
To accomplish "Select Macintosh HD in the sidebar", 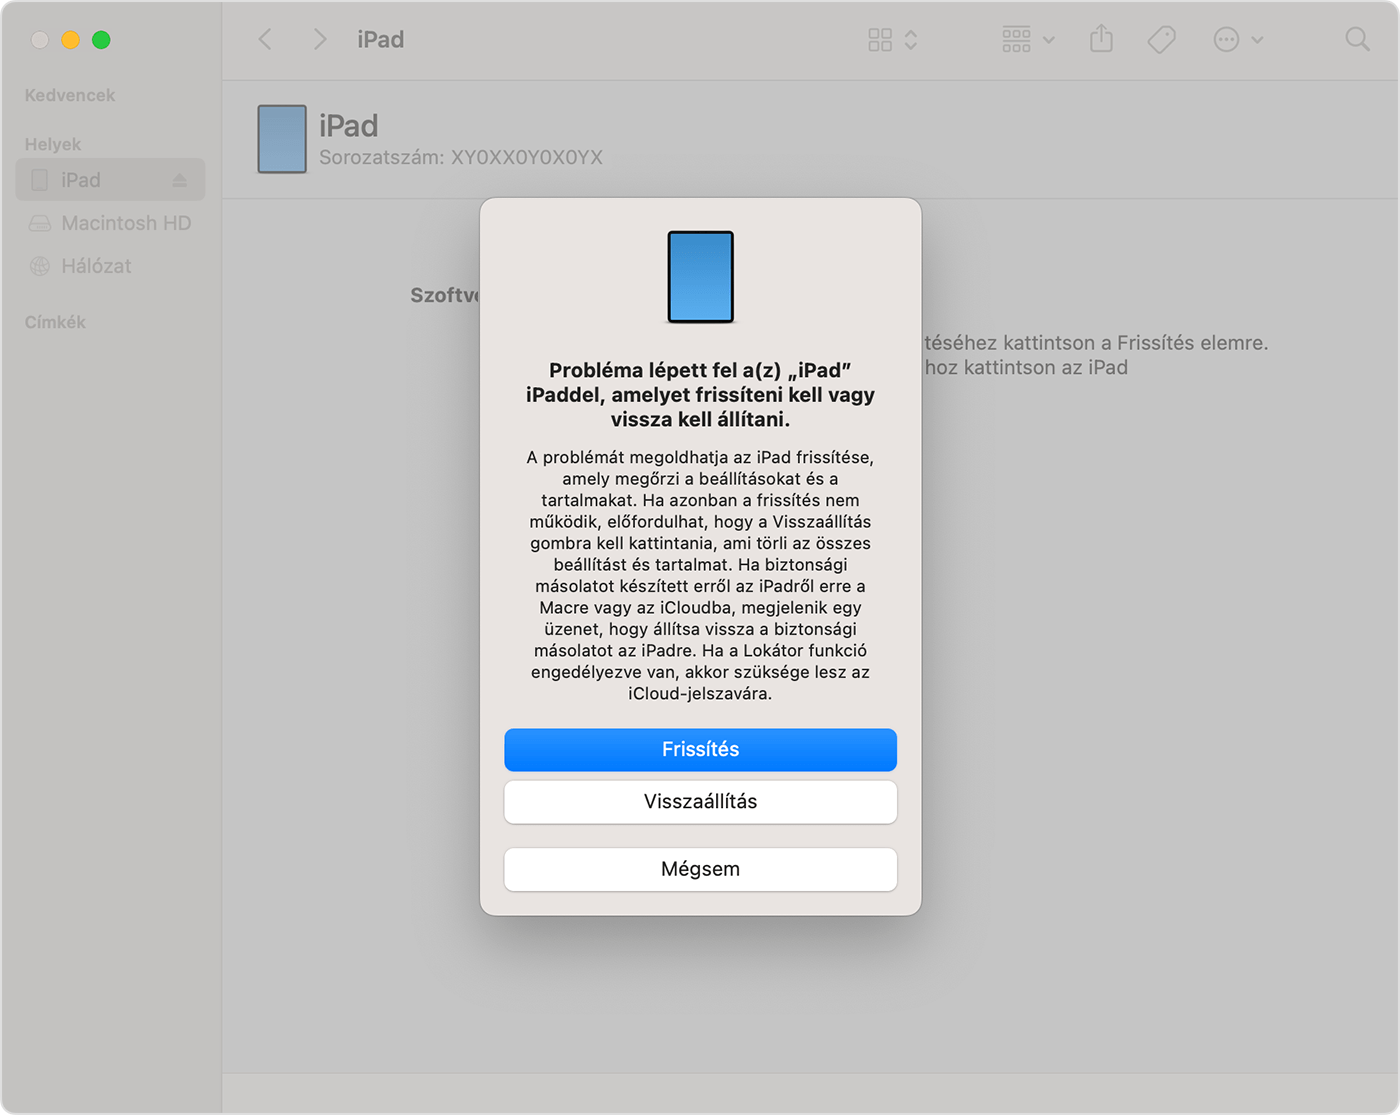I will (x=126, y=223).
